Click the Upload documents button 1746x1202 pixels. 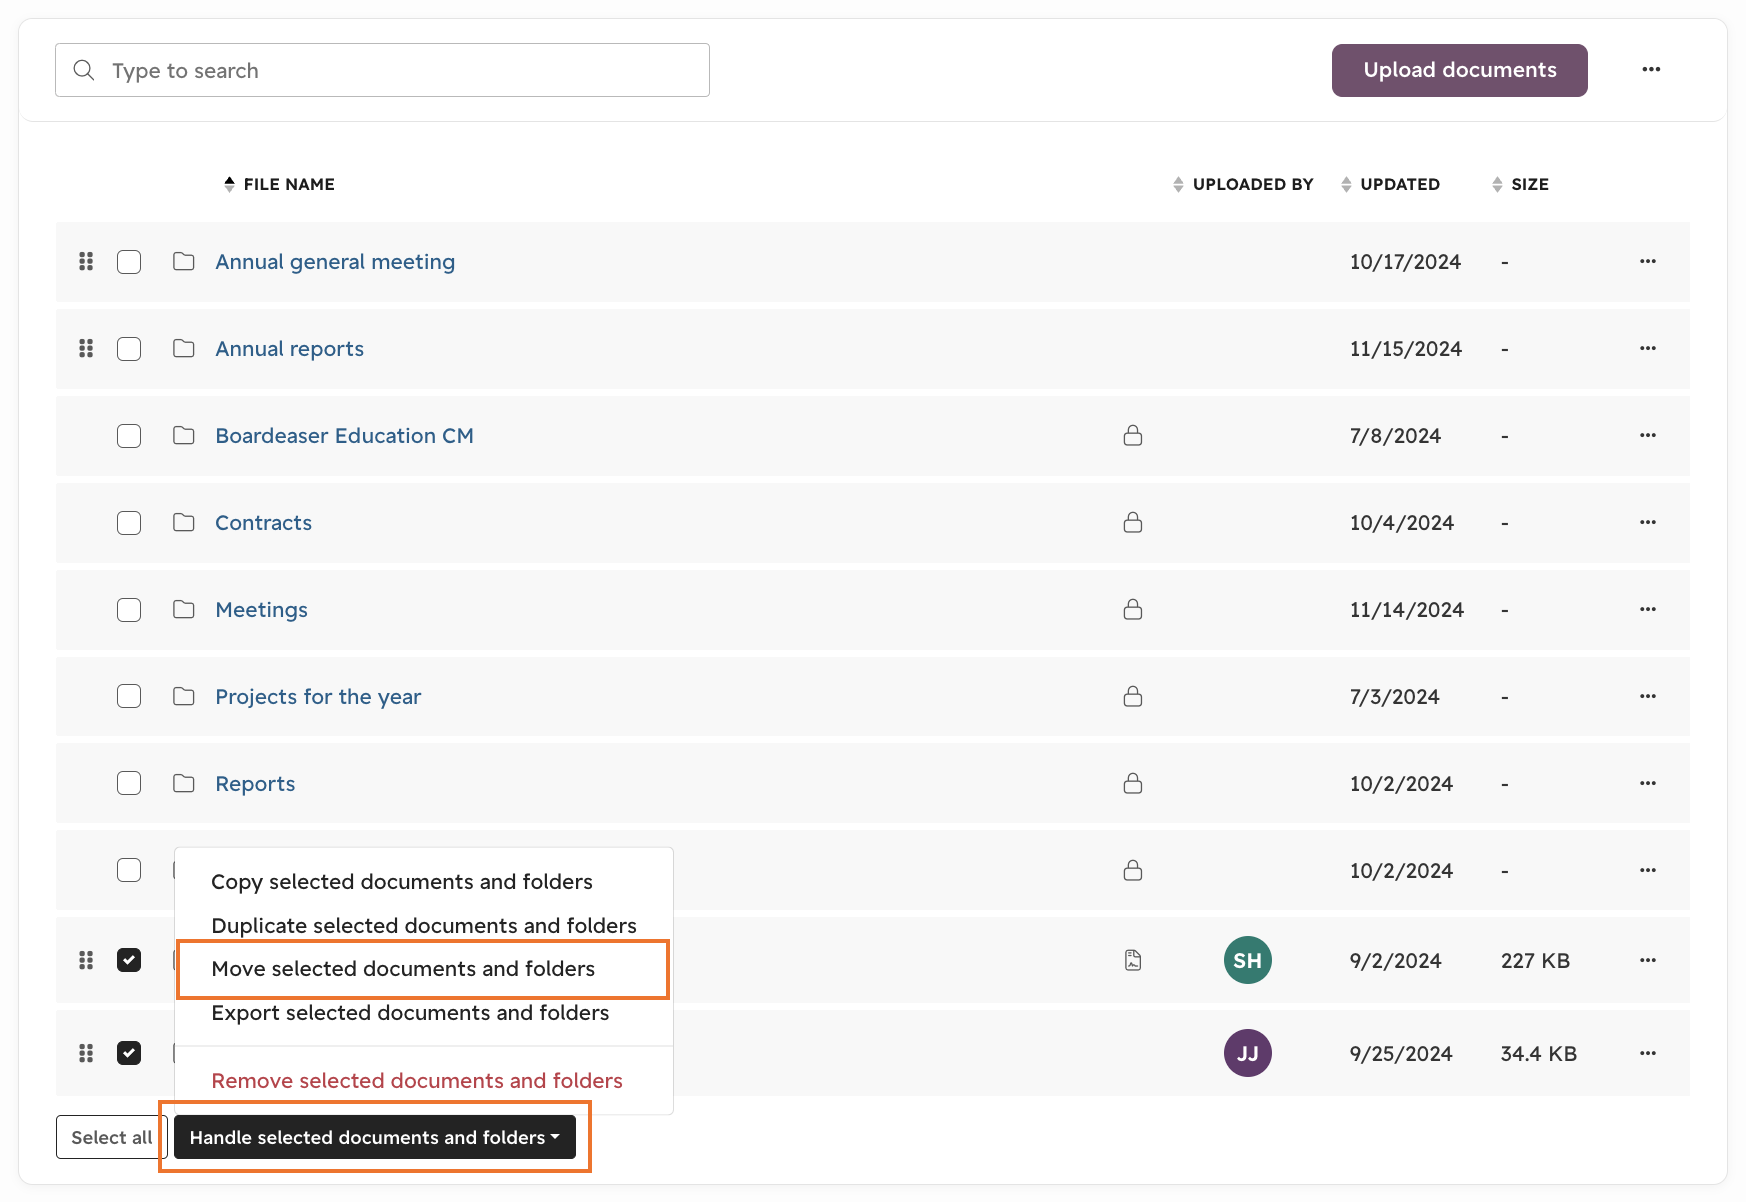coord(1460,70)
